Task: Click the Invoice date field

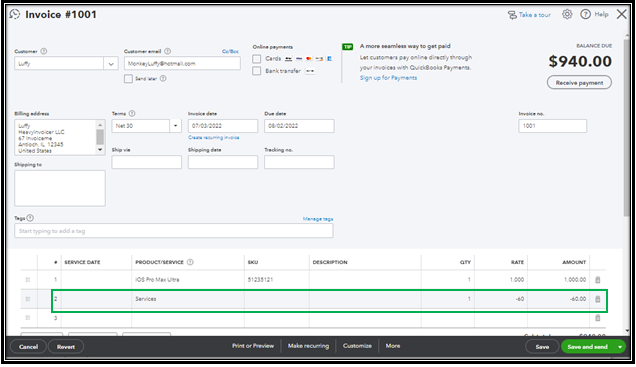Action: (223, 126)
